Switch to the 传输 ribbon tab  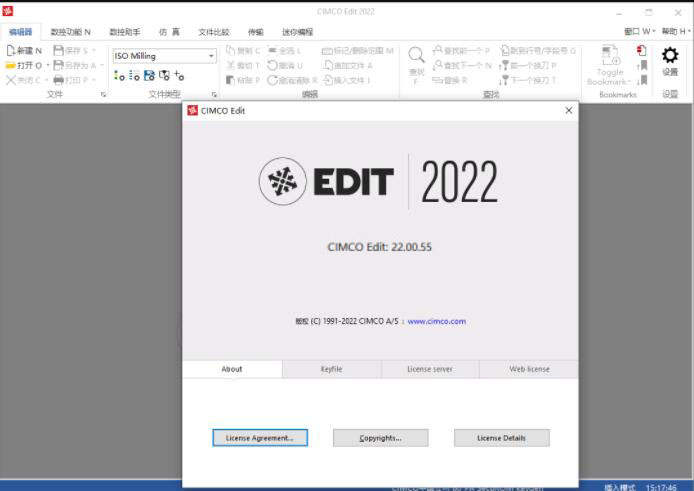(x=255, y=32)
